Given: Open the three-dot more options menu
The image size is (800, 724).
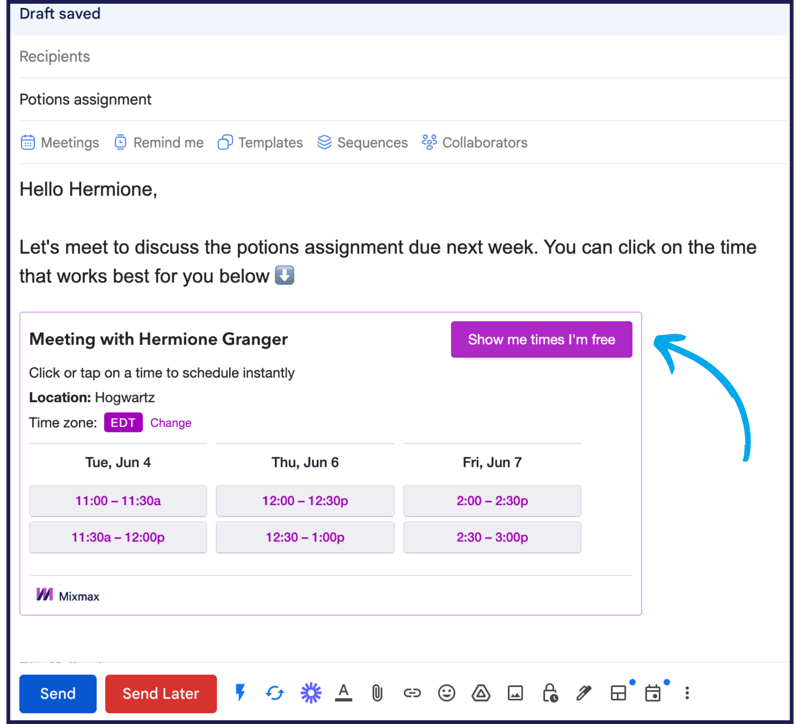Looking at the screenshot, I should tap(687, 693).
